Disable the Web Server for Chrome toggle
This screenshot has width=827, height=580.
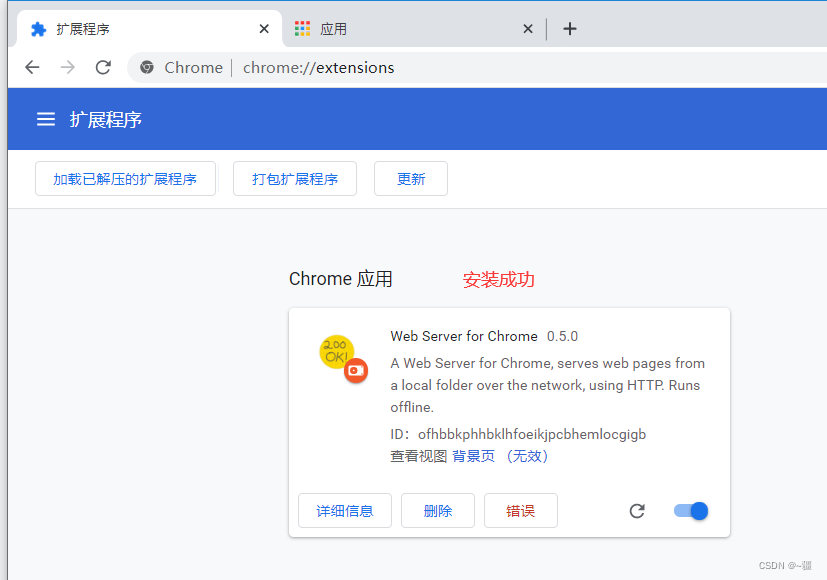(x=691, y=511)
